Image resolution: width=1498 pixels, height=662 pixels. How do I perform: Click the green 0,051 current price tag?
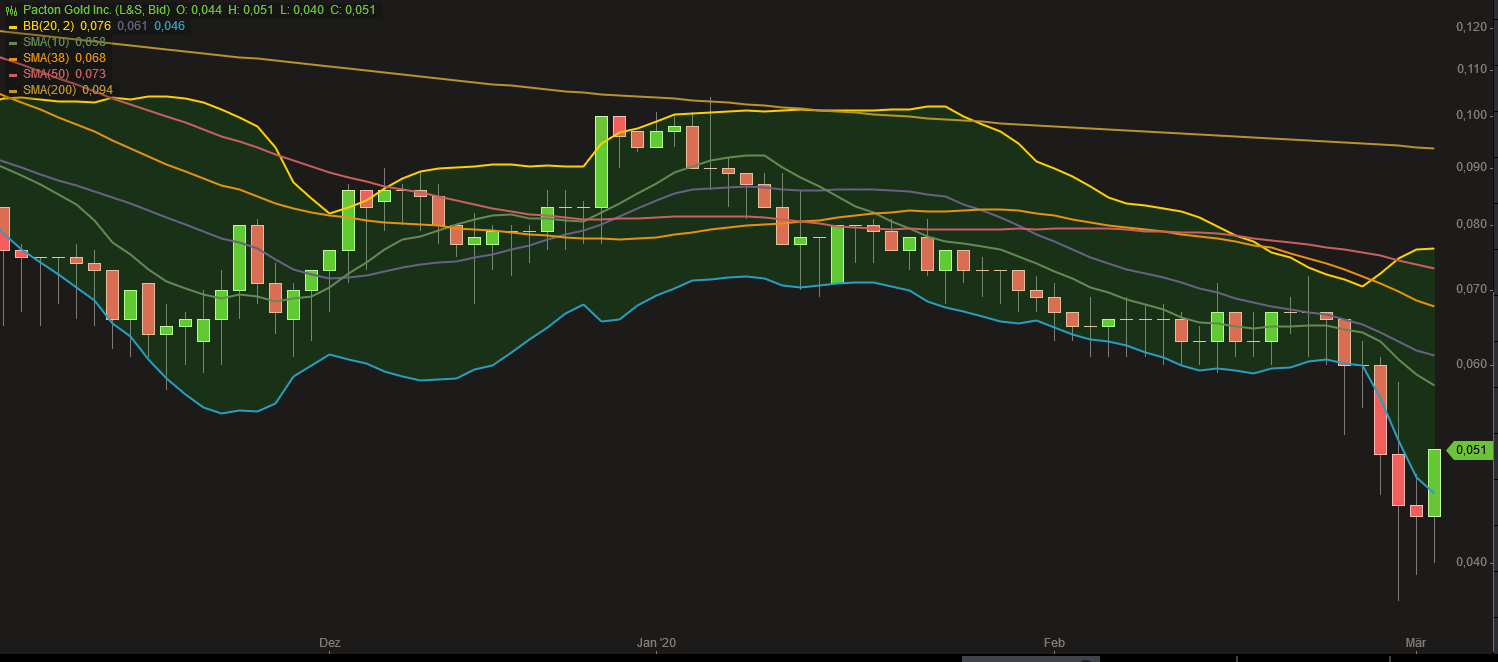tap(1470, 450)
